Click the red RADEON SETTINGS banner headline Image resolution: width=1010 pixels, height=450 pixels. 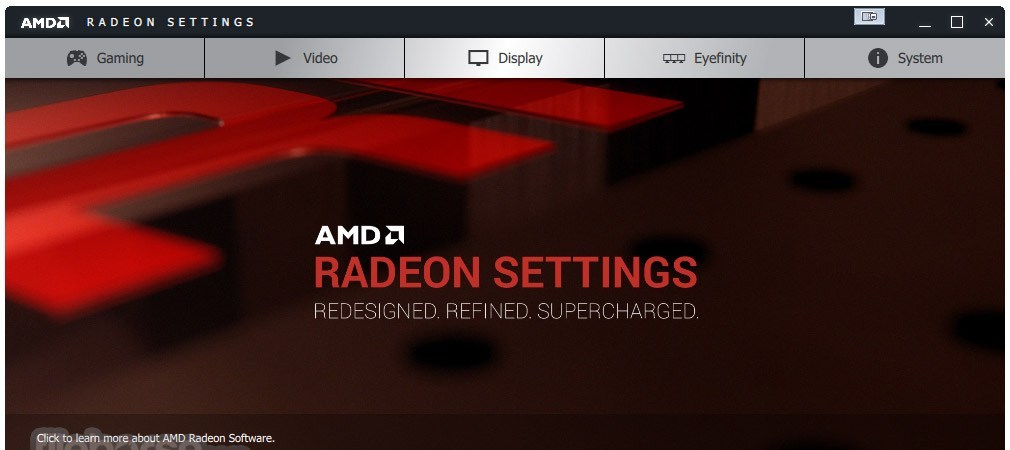[506, 272]
